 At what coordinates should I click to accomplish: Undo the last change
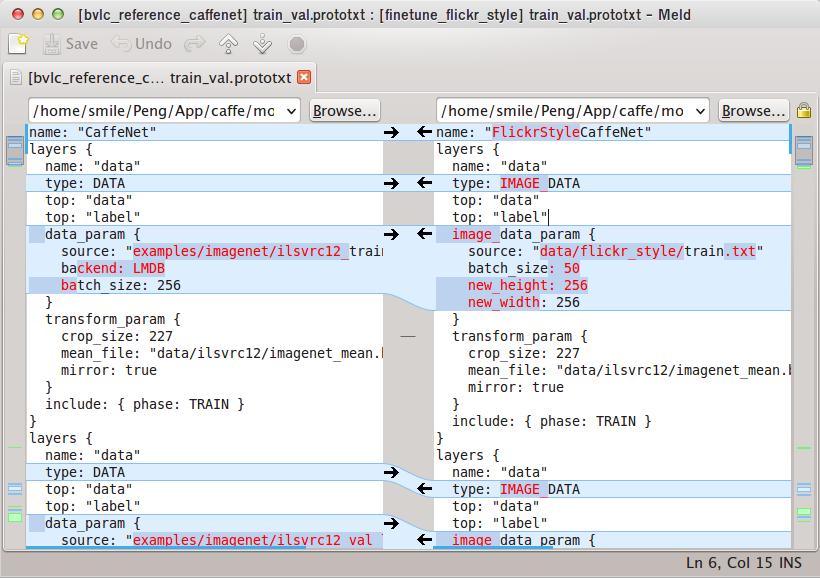point(141,44)
